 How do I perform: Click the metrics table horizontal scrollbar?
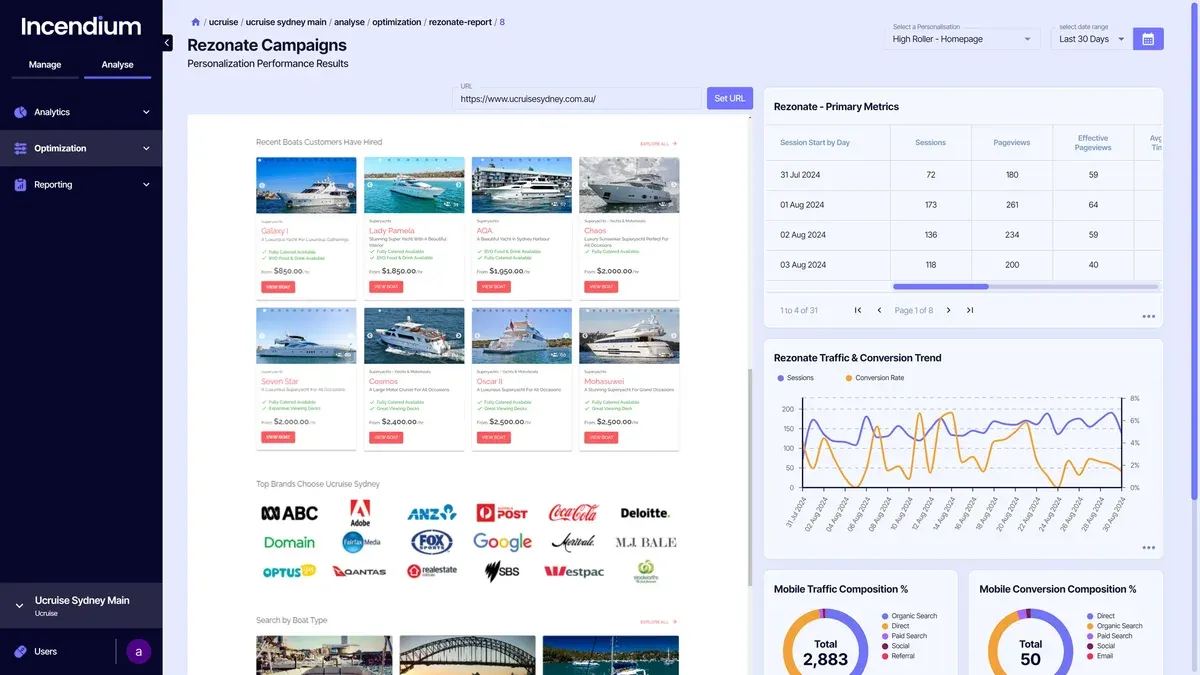pos(940,287)
